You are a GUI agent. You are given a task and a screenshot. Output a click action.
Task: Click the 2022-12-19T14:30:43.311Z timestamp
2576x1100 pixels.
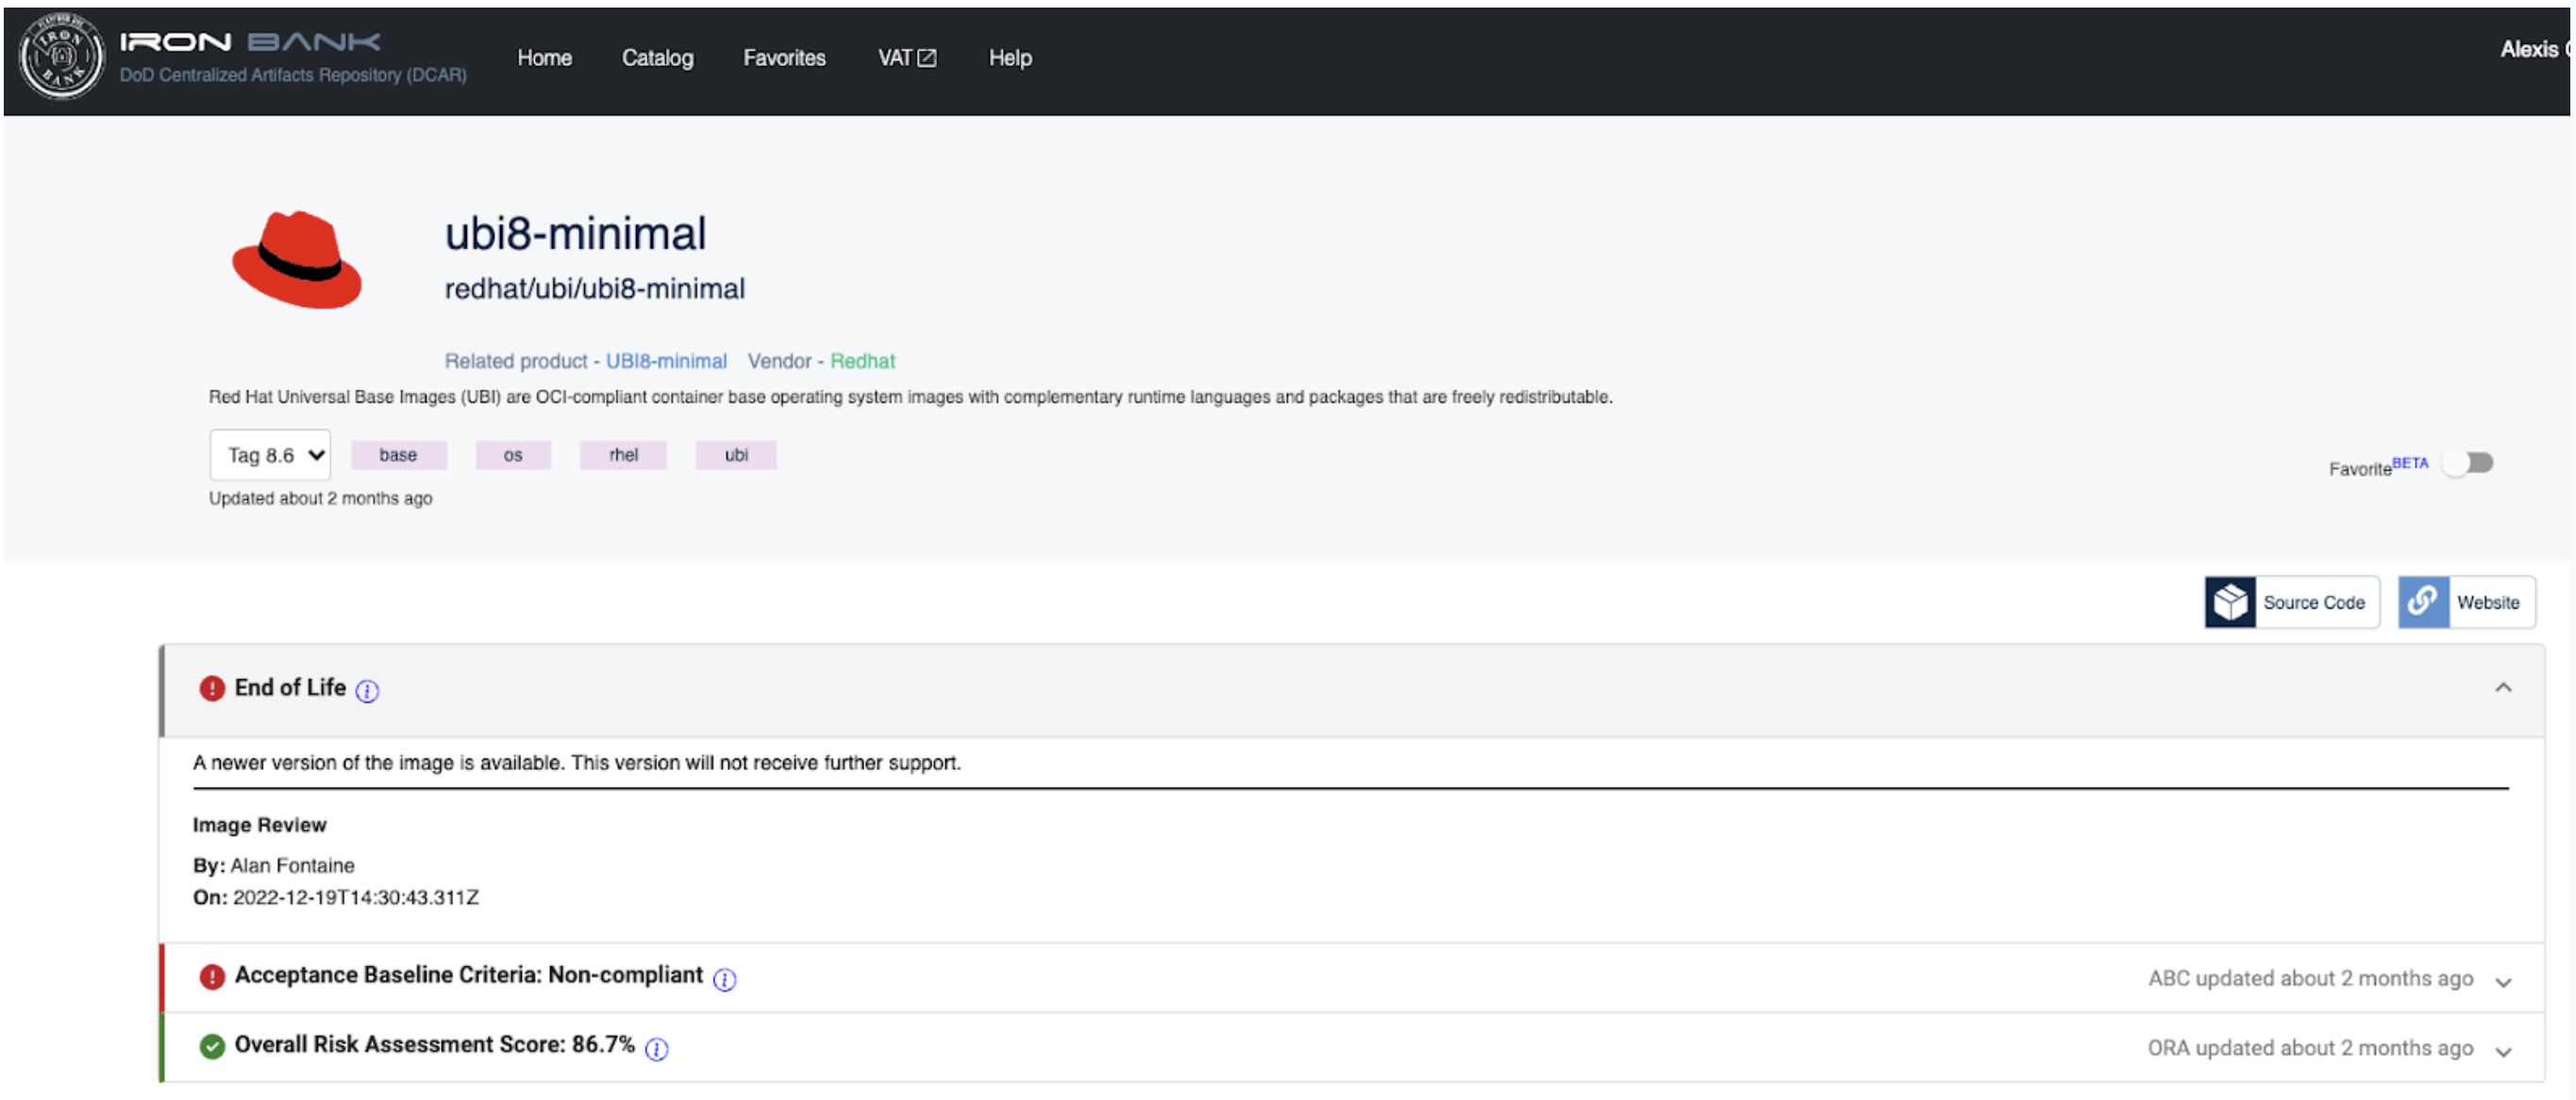click(355, 897)
